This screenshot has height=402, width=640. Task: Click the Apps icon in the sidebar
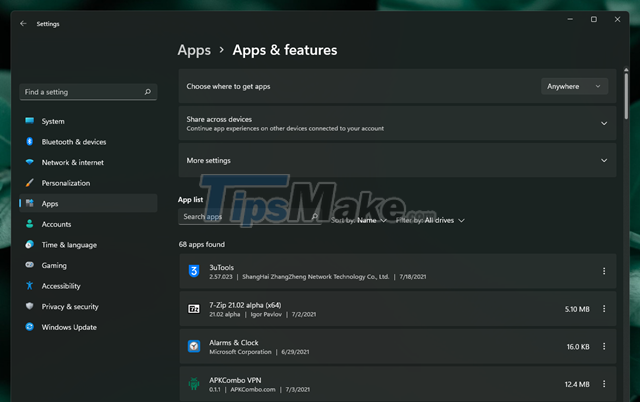(29, 203)
